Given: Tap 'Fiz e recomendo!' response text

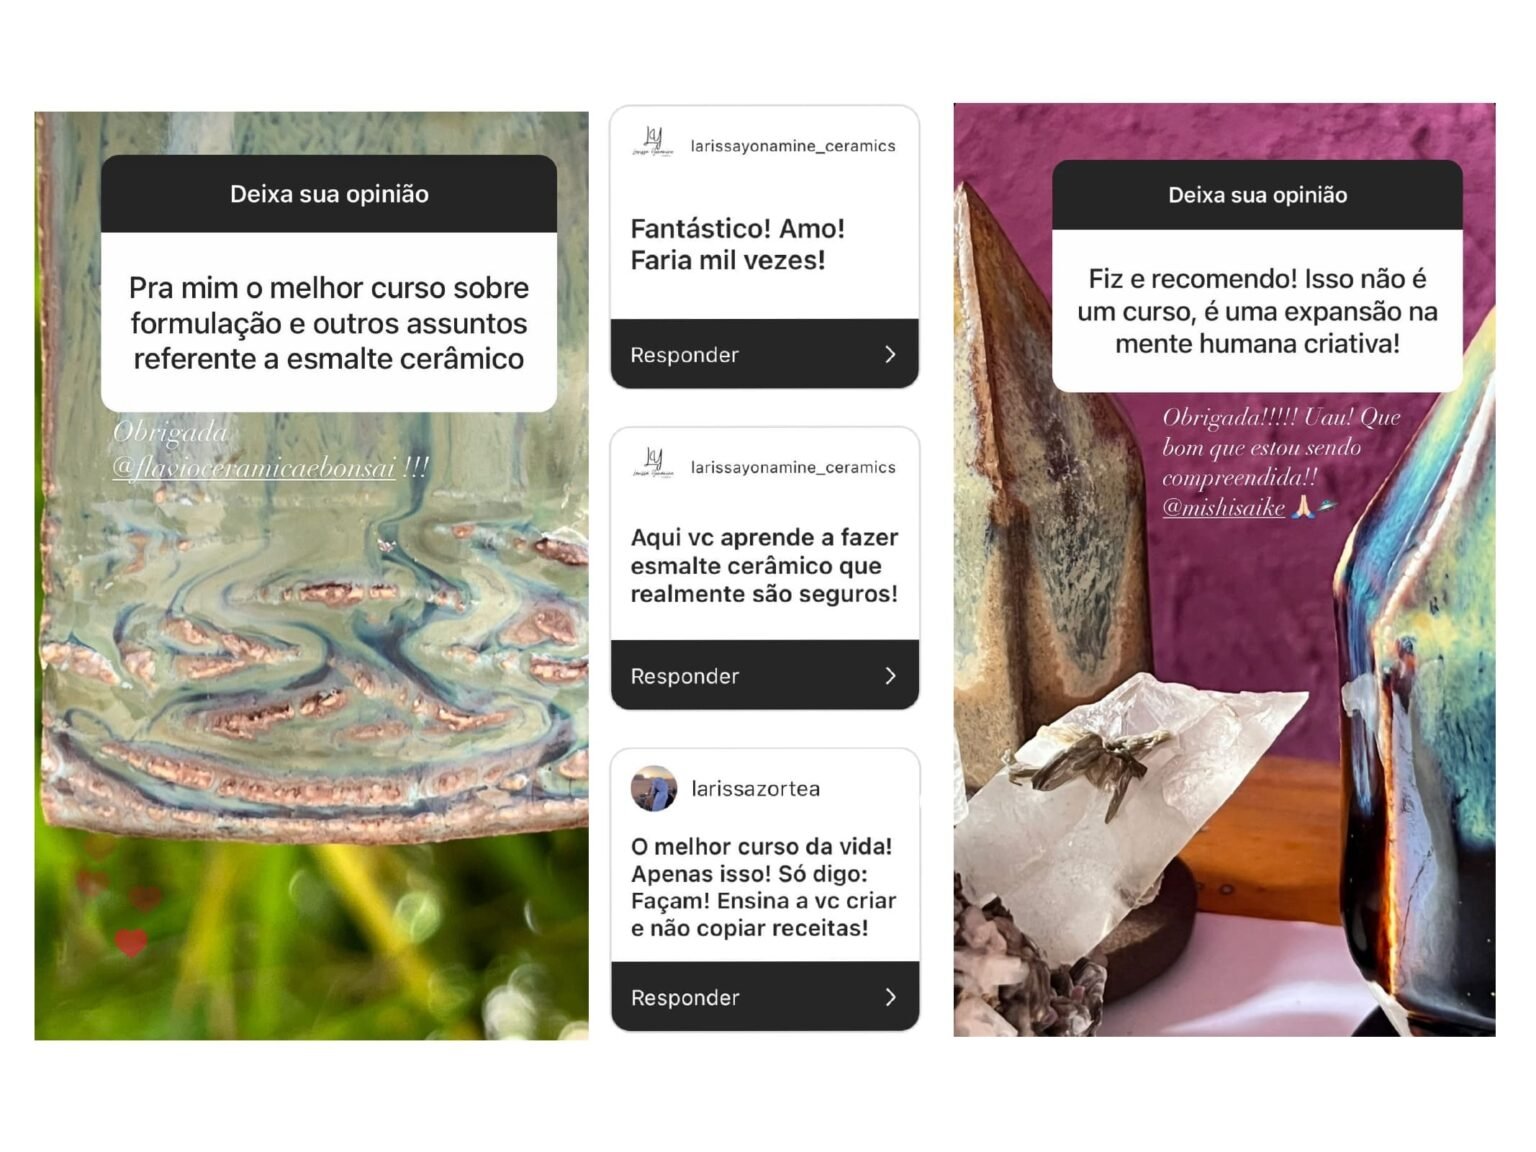Looking at the screenshot, I should [1257, 311].
